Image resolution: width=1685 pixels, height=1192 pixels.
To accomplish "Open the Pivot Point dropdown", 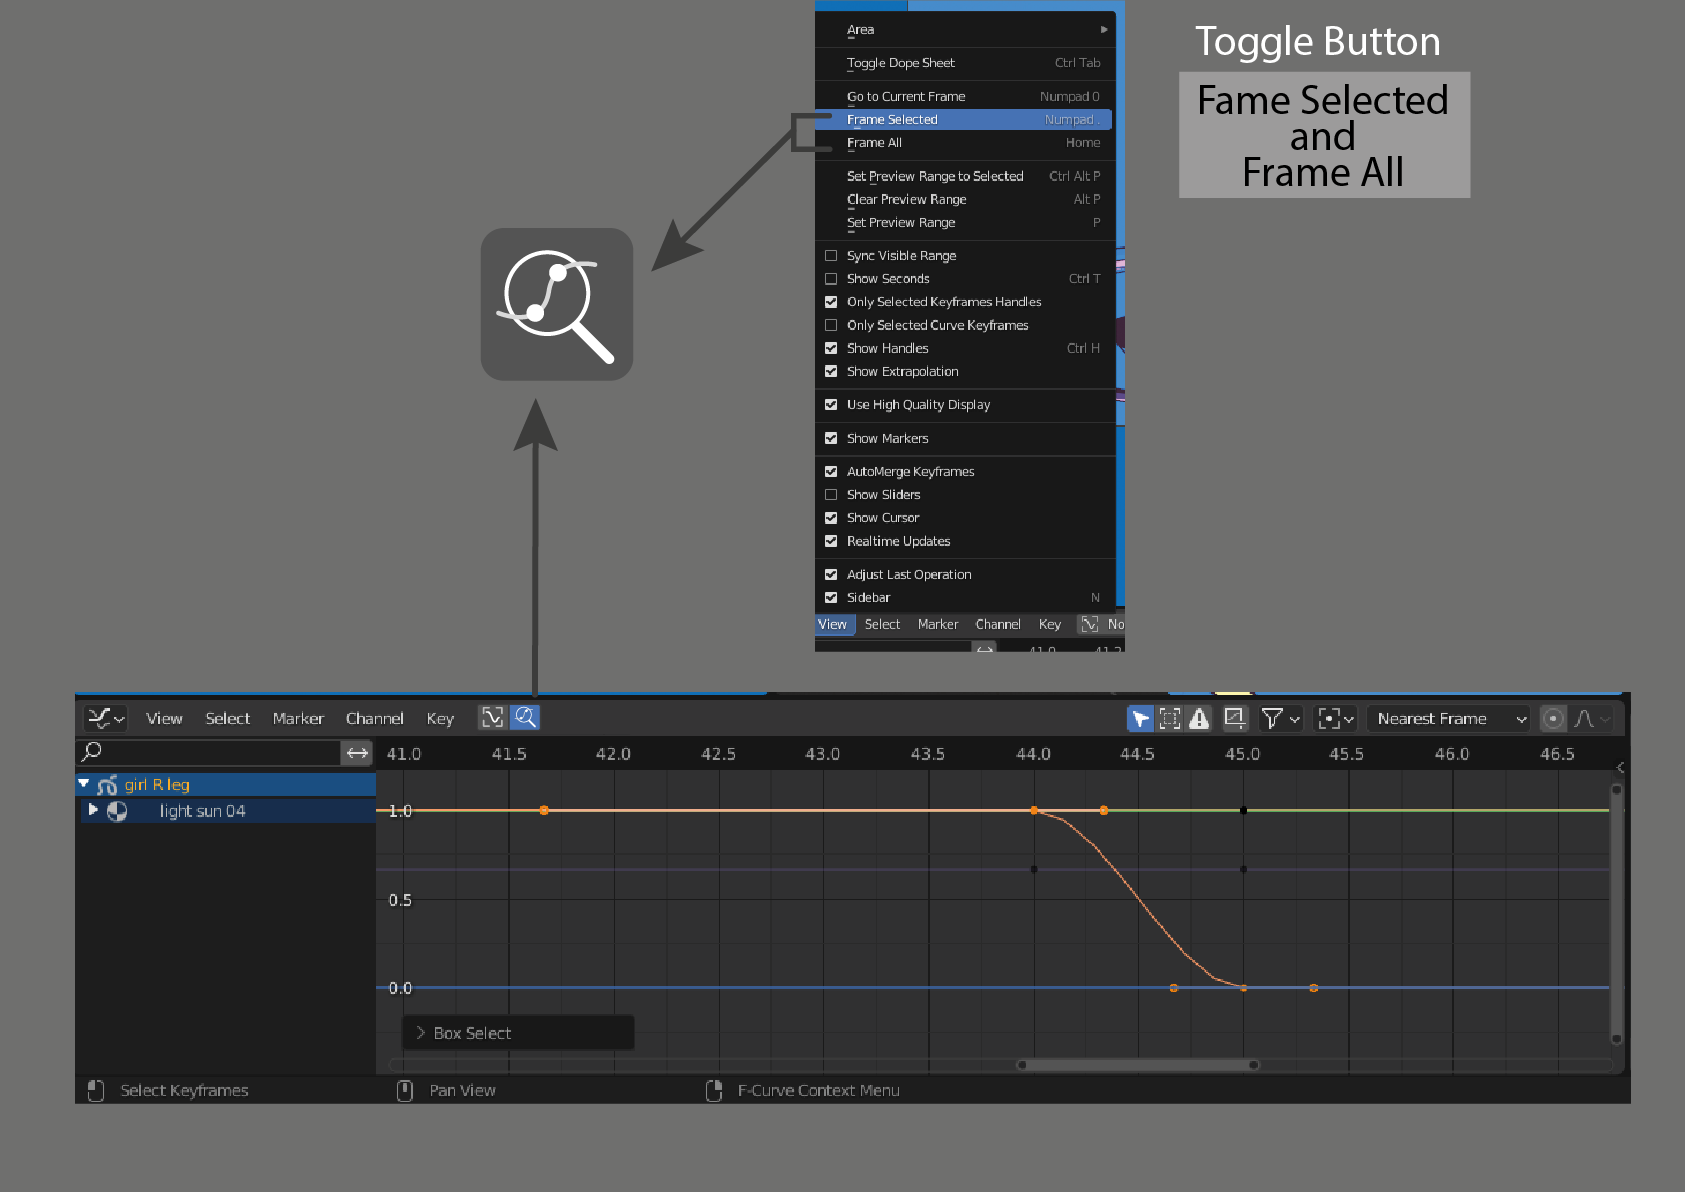I will [x=1336, y=718].
